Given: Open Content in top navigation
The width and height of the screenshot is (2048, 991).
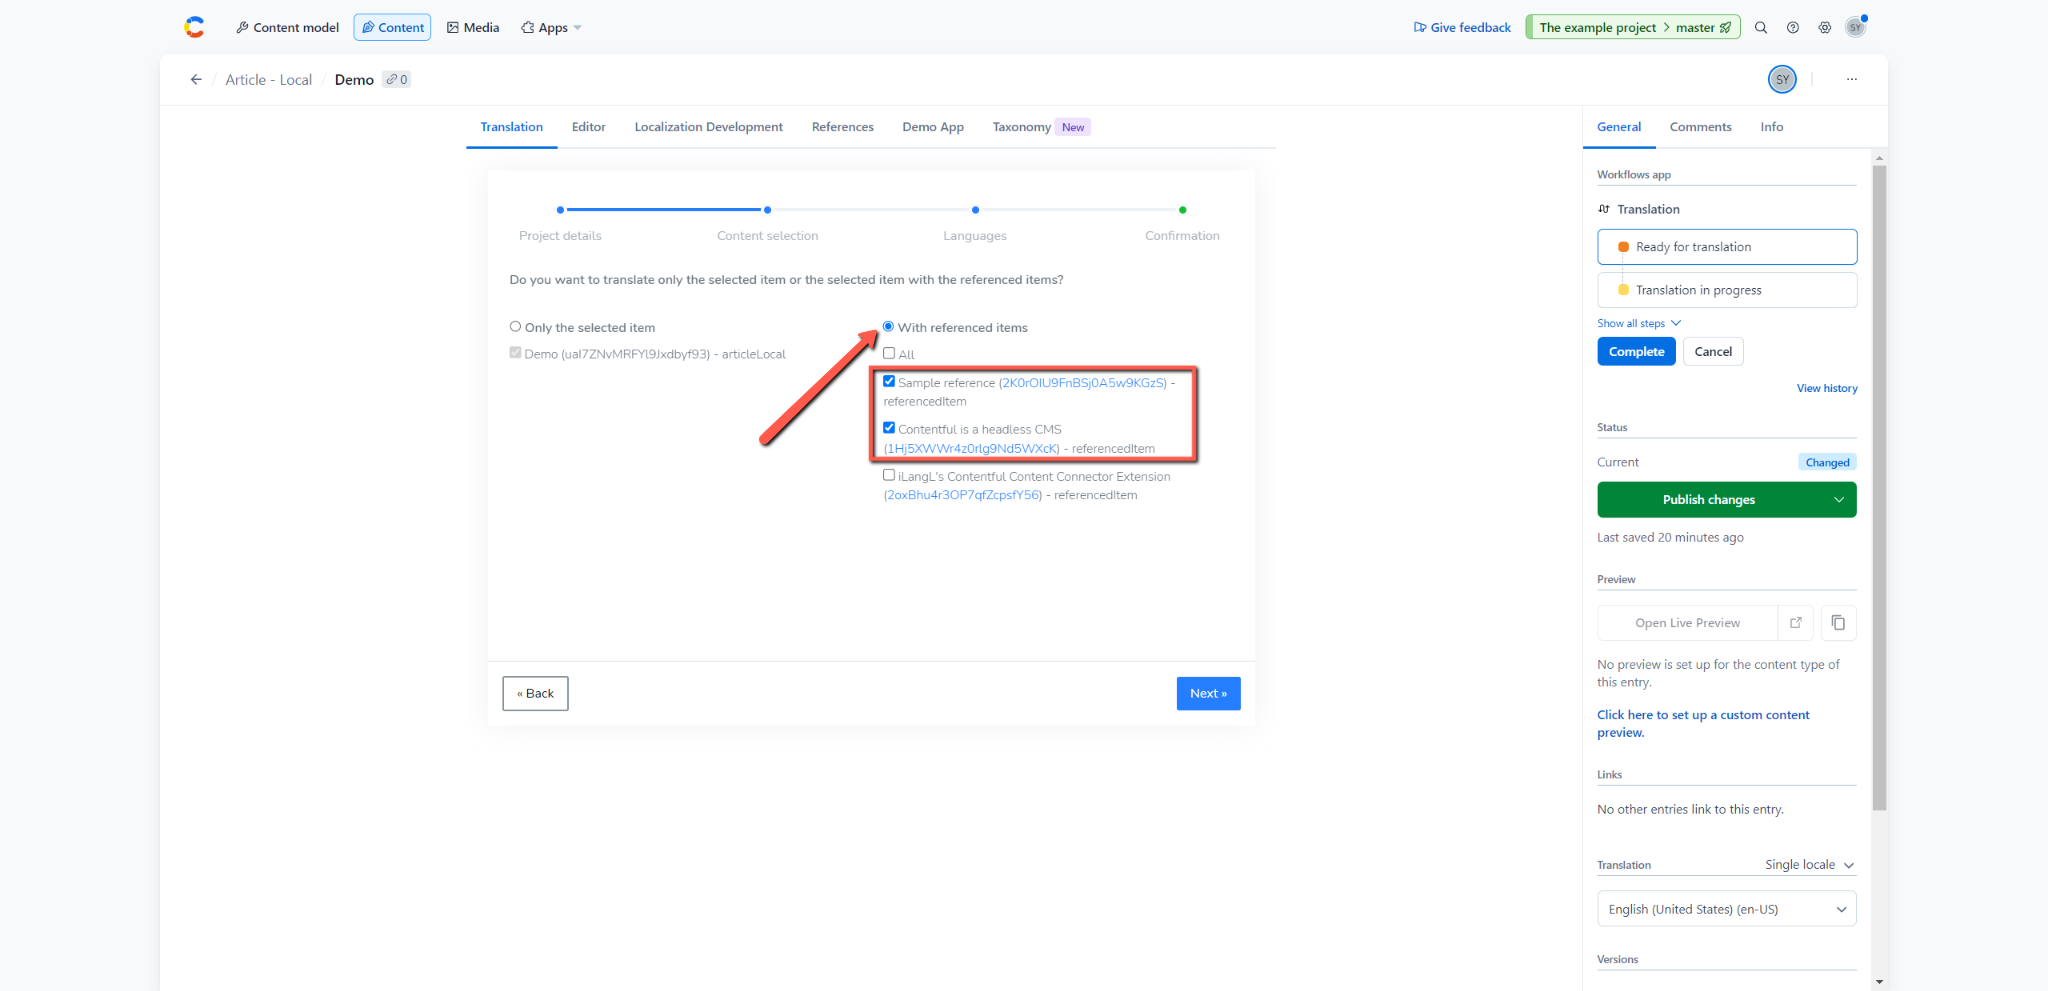Looking at the screenshot, I should pyautogui.click(x=392, y=28).
